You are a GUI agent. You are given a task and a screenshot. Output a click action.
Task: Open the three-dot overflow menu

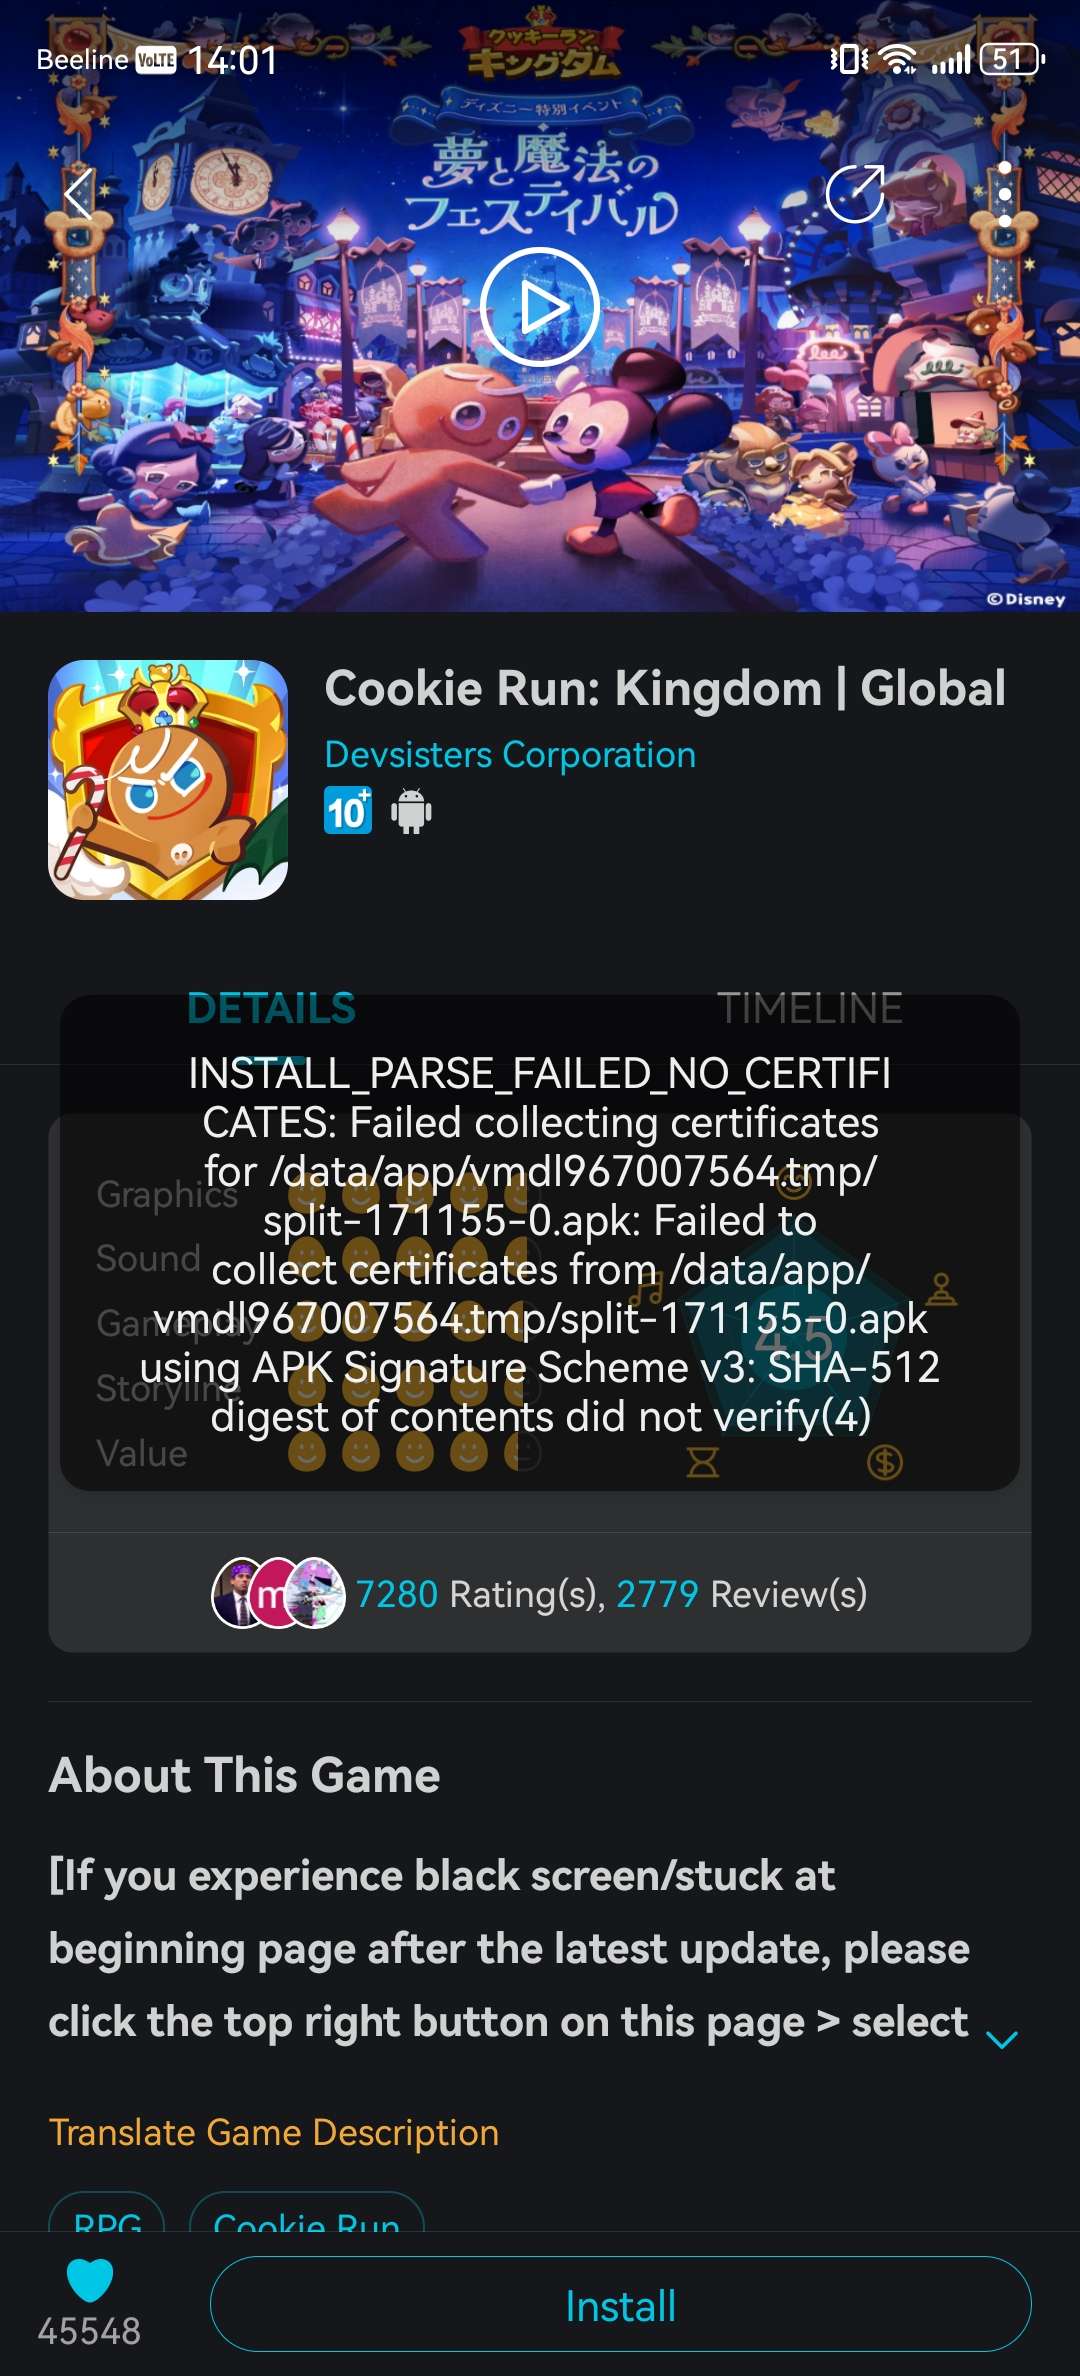[x=1005, y=194]
